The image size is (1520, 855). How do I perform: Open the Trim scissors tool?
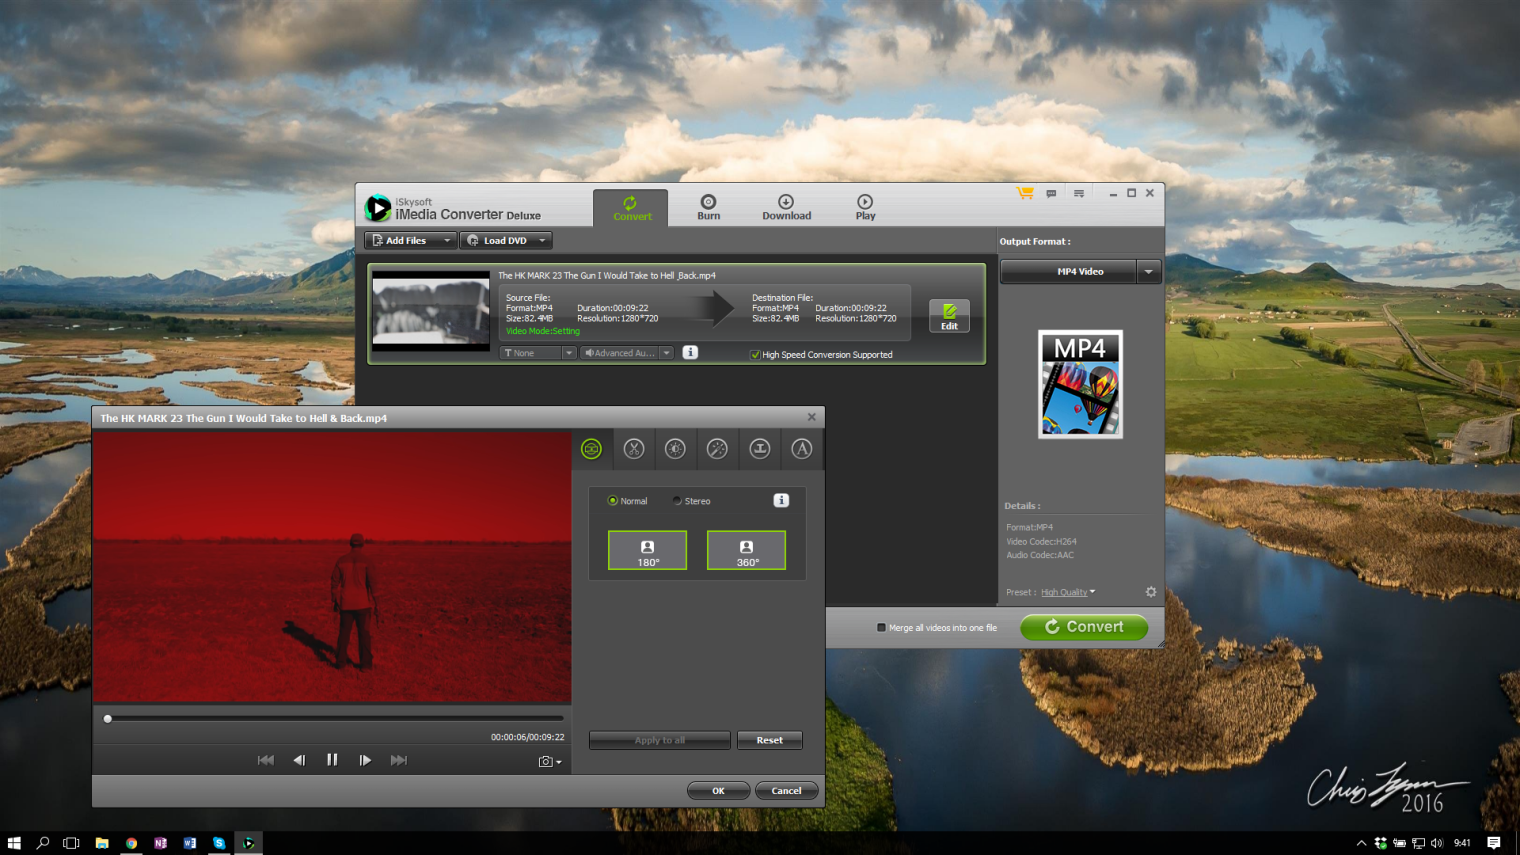634,449
